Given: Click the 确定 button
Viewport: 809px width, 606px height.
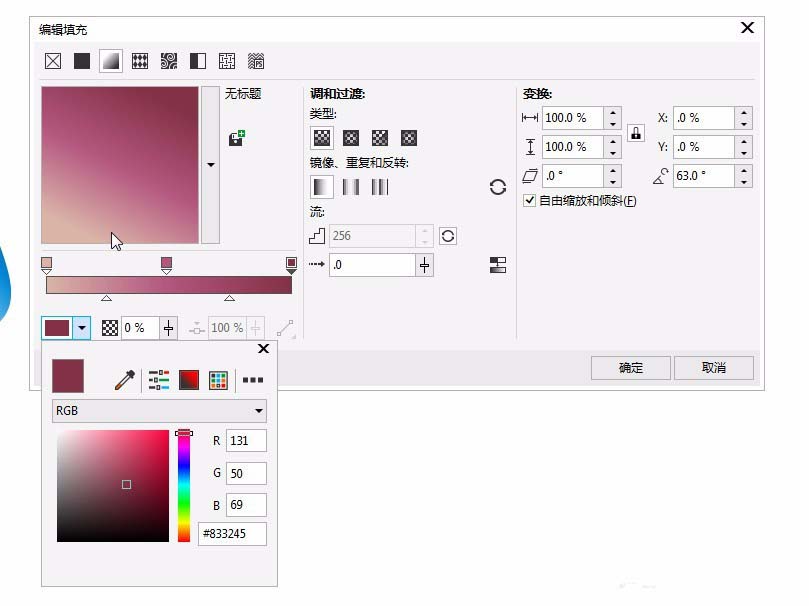Looking at the screenshot, I should coord(630,368).
